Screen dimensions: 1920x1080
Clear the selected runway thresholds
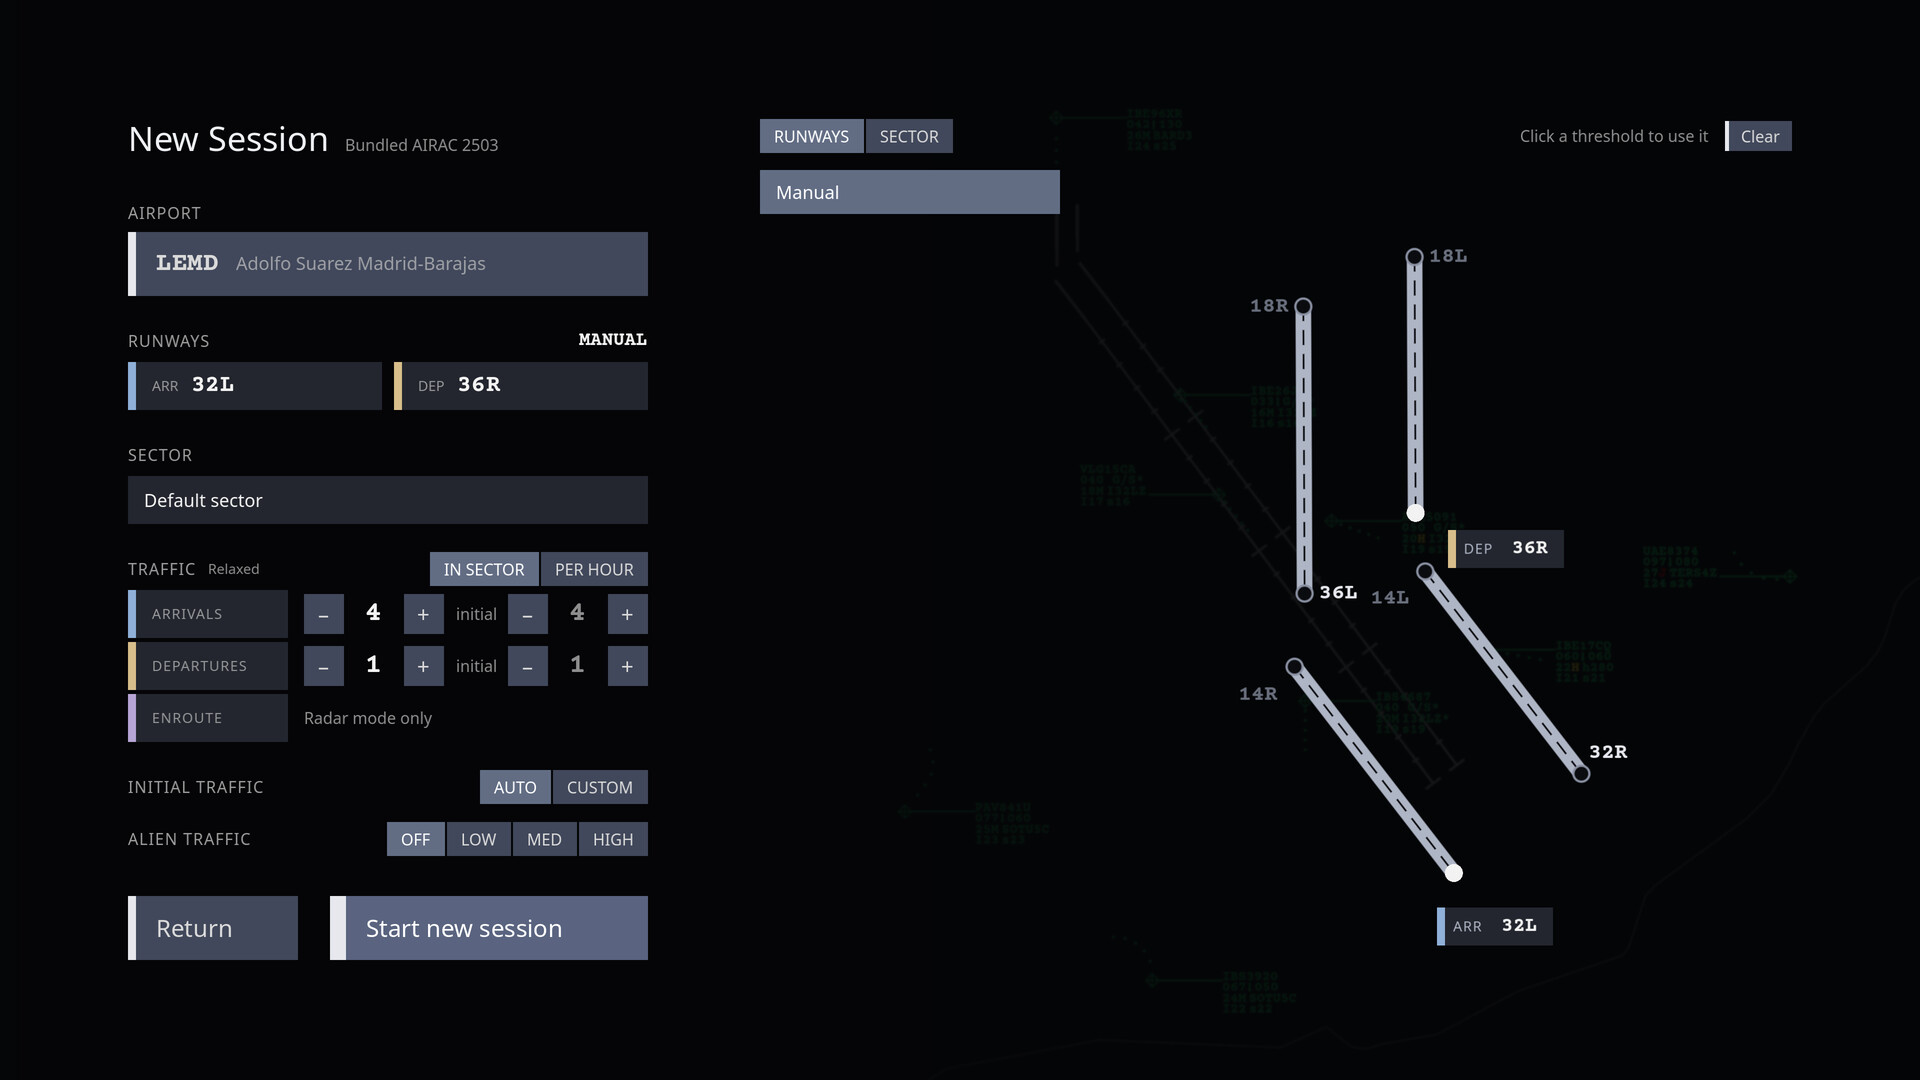(1759, 136)
